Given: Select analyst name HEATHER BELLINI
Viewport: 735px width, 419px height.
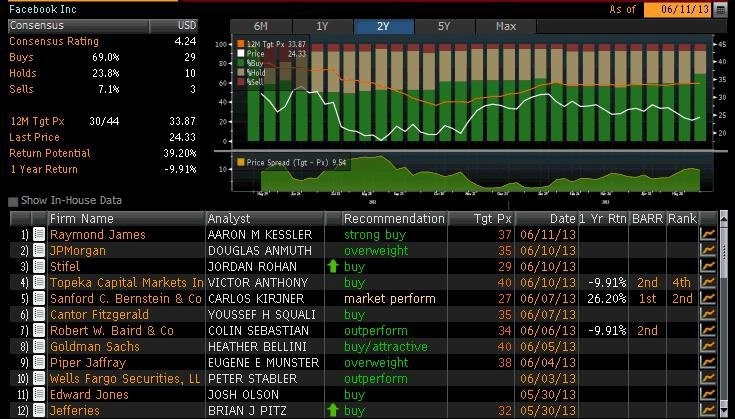Looking at the screenshot, I should pos(257,346).
